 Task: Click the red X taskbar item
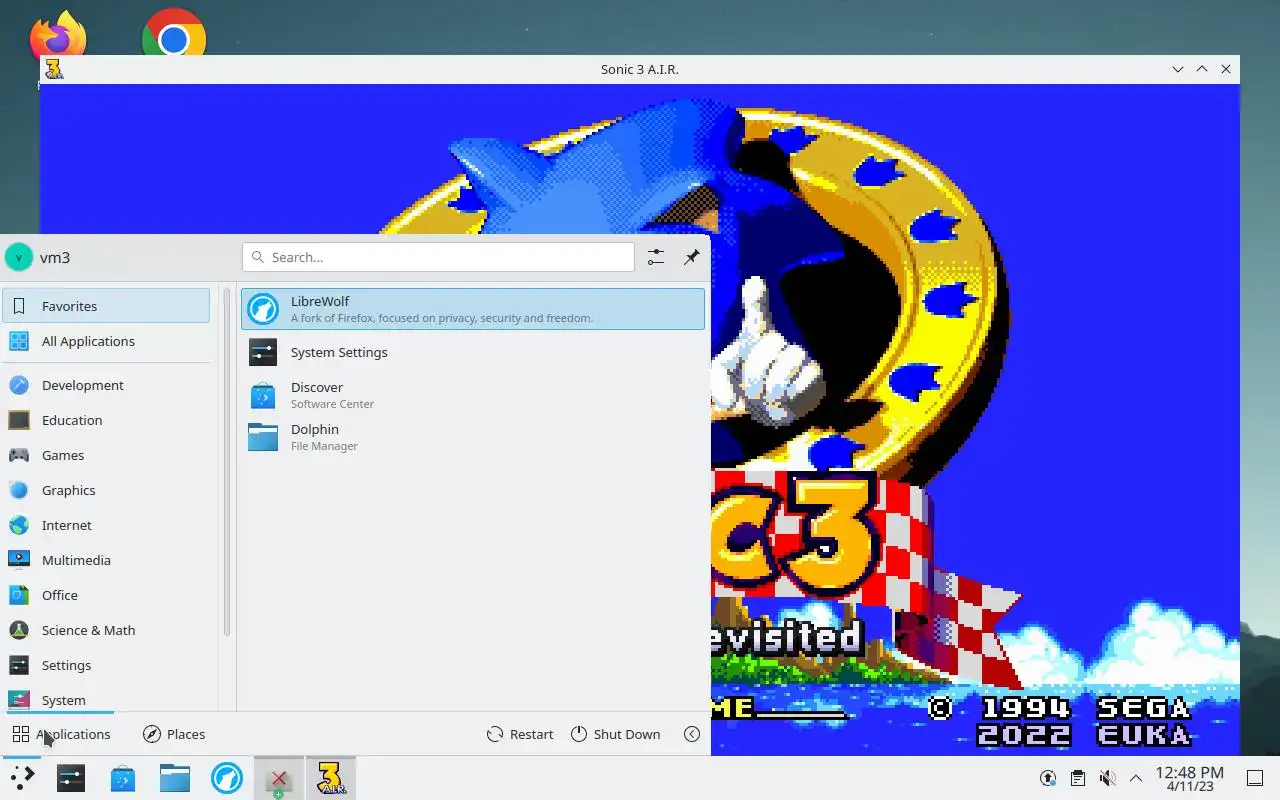279,778
